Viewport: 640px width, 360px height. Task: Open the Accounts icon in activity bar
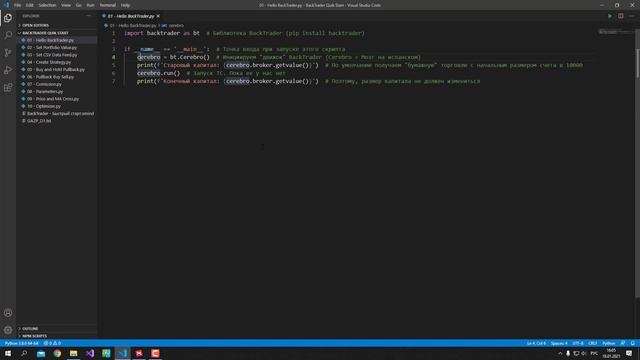click(8, 313)
